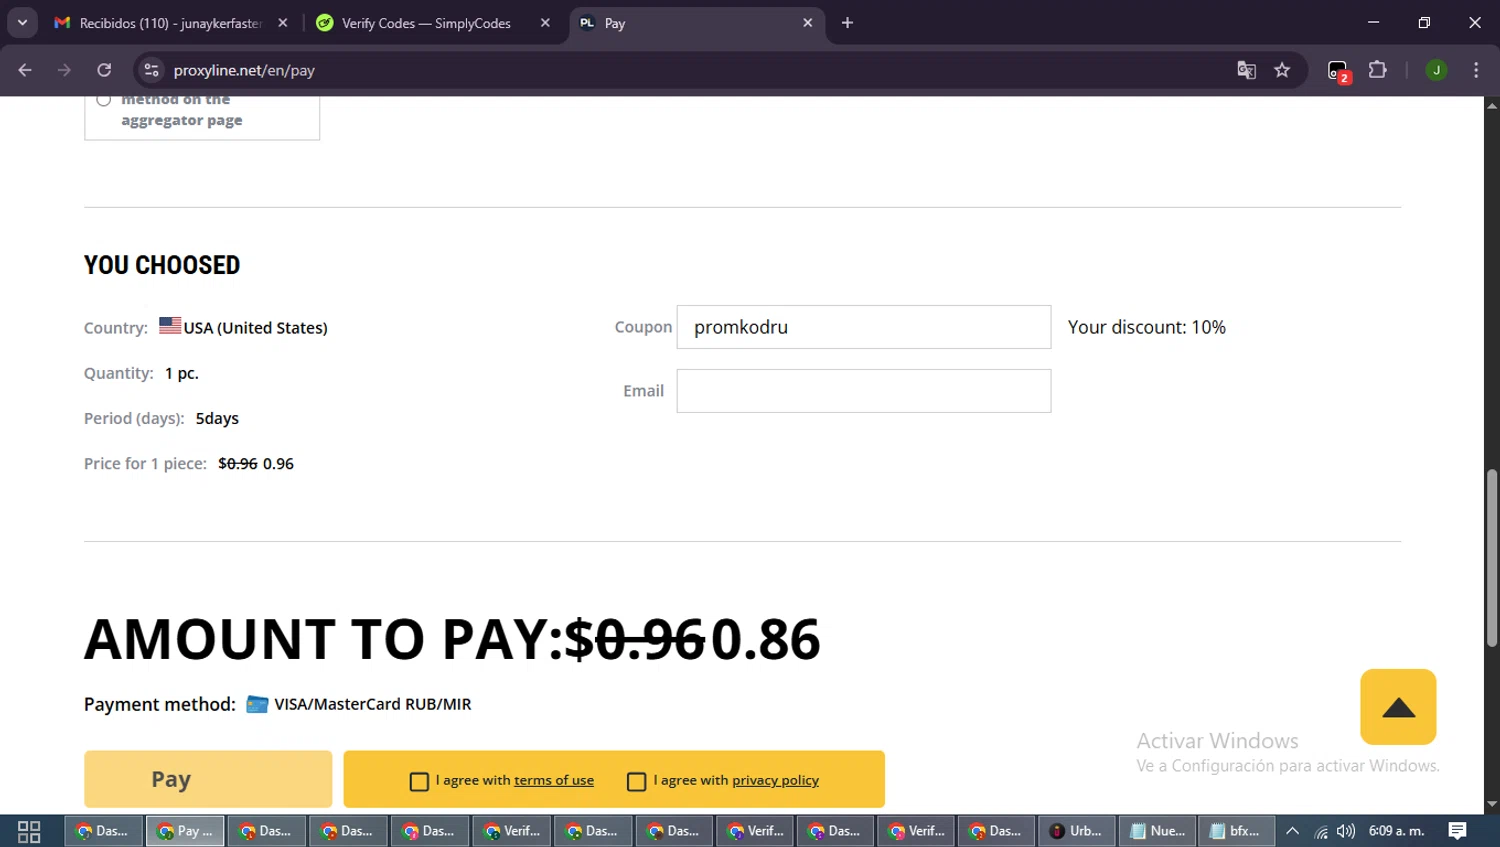This screenshot has height=847, width=1500.
Task: Open the network Wi-Fi tray icon
Action: (x=1321, y=831)
